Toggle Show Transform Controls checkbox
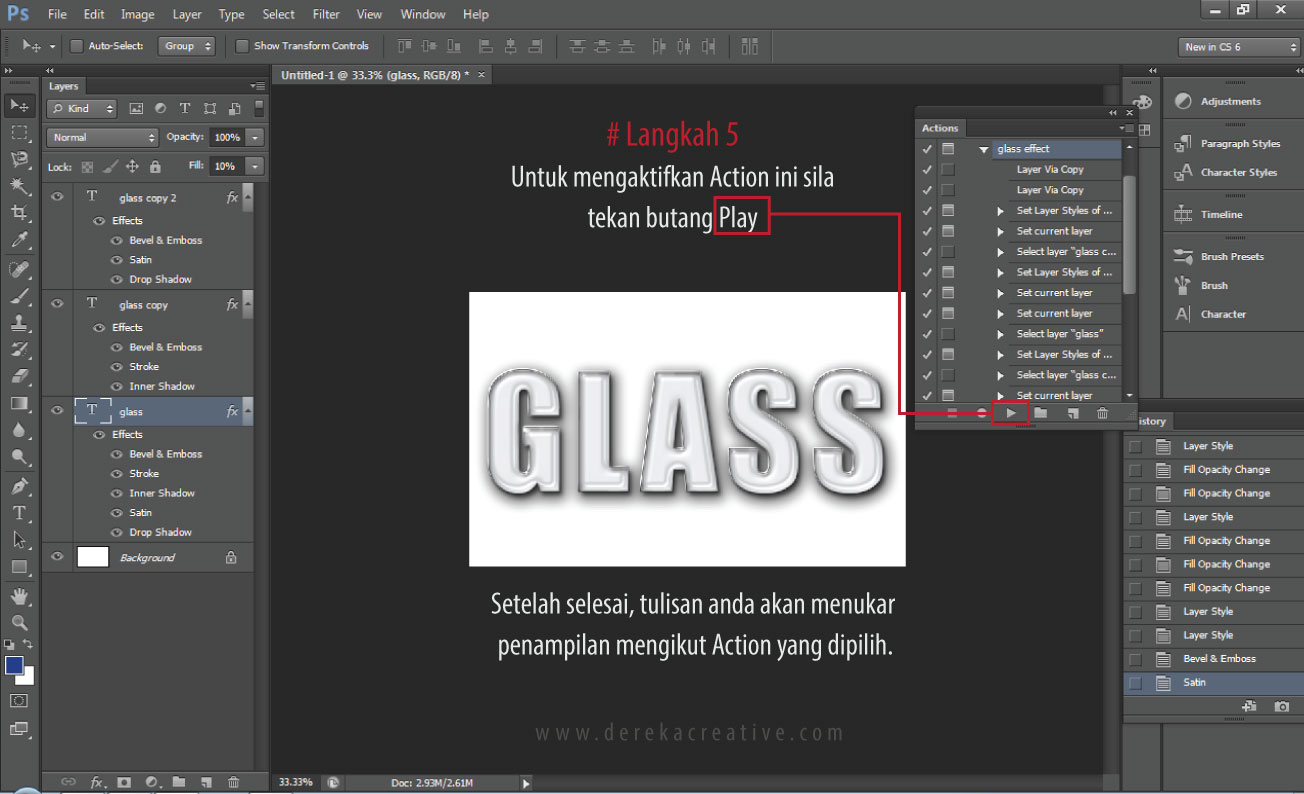The width and height of the screenshot is (1304, 794). (x=242, y=46)
